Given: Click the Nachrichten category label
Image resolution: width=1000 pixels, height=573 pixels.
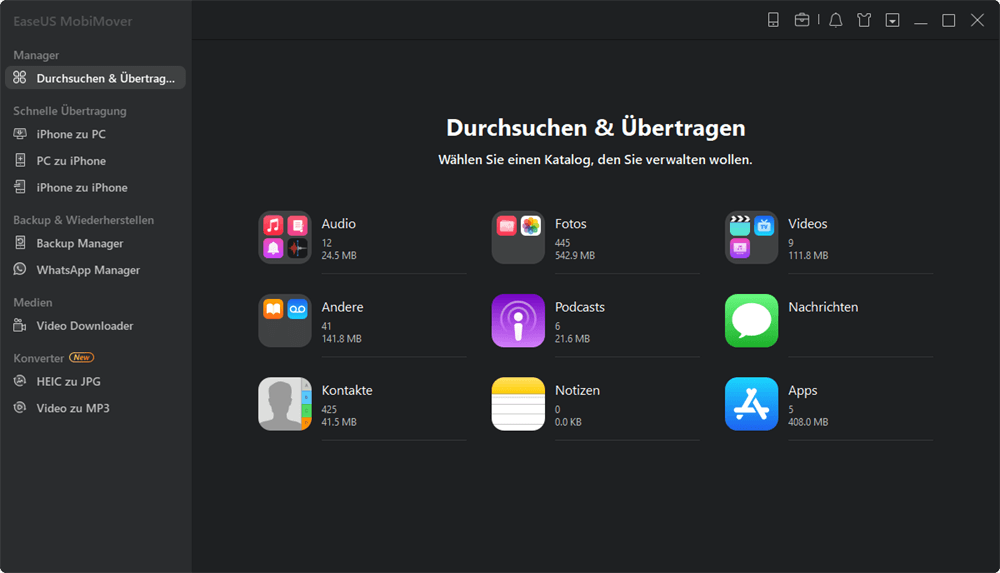Looking at the screenshot, I should (823, 307).
